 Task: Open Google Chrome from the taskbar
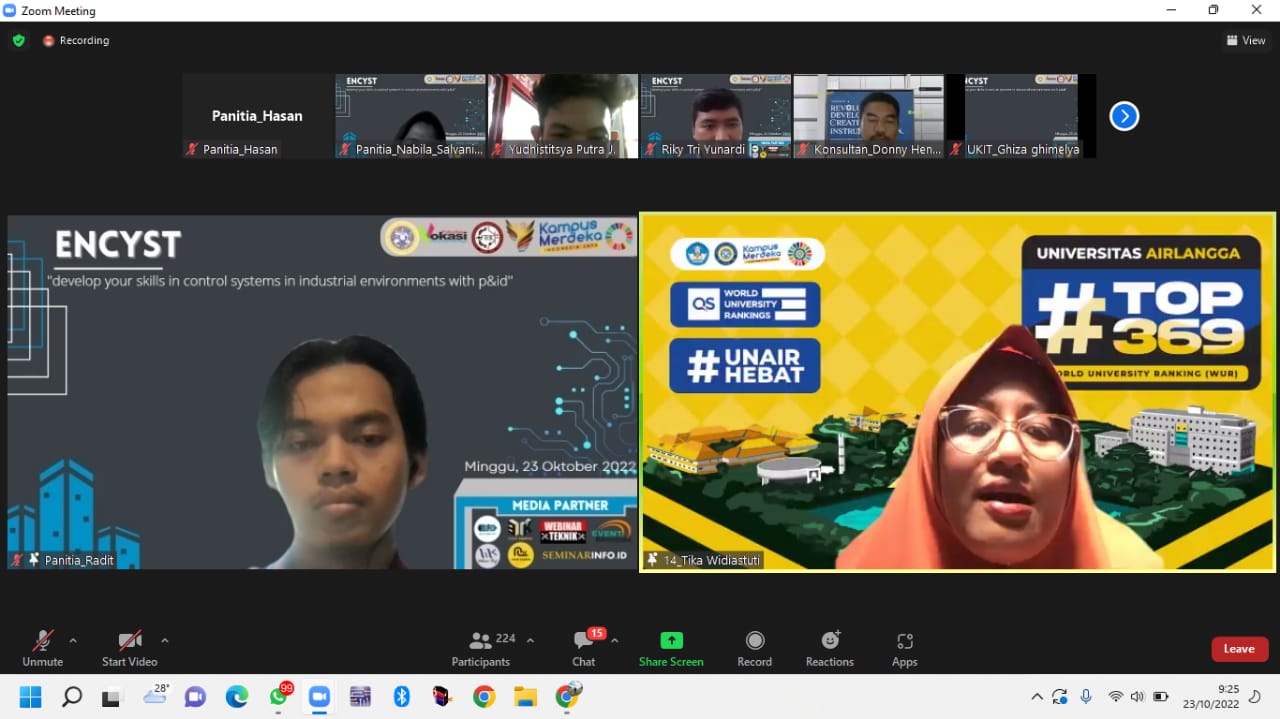point(484,697)
